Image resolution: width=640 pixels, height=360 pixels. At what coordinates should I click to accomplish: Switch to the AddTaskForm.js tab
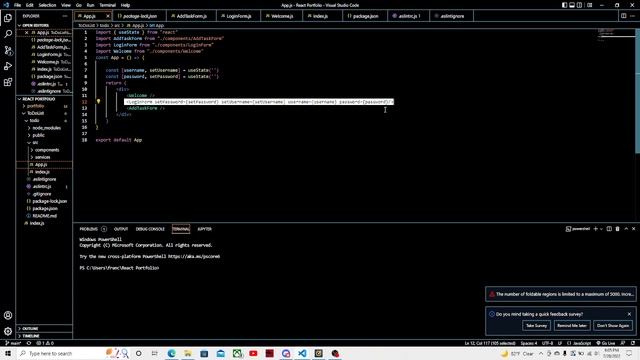[191, 16]
